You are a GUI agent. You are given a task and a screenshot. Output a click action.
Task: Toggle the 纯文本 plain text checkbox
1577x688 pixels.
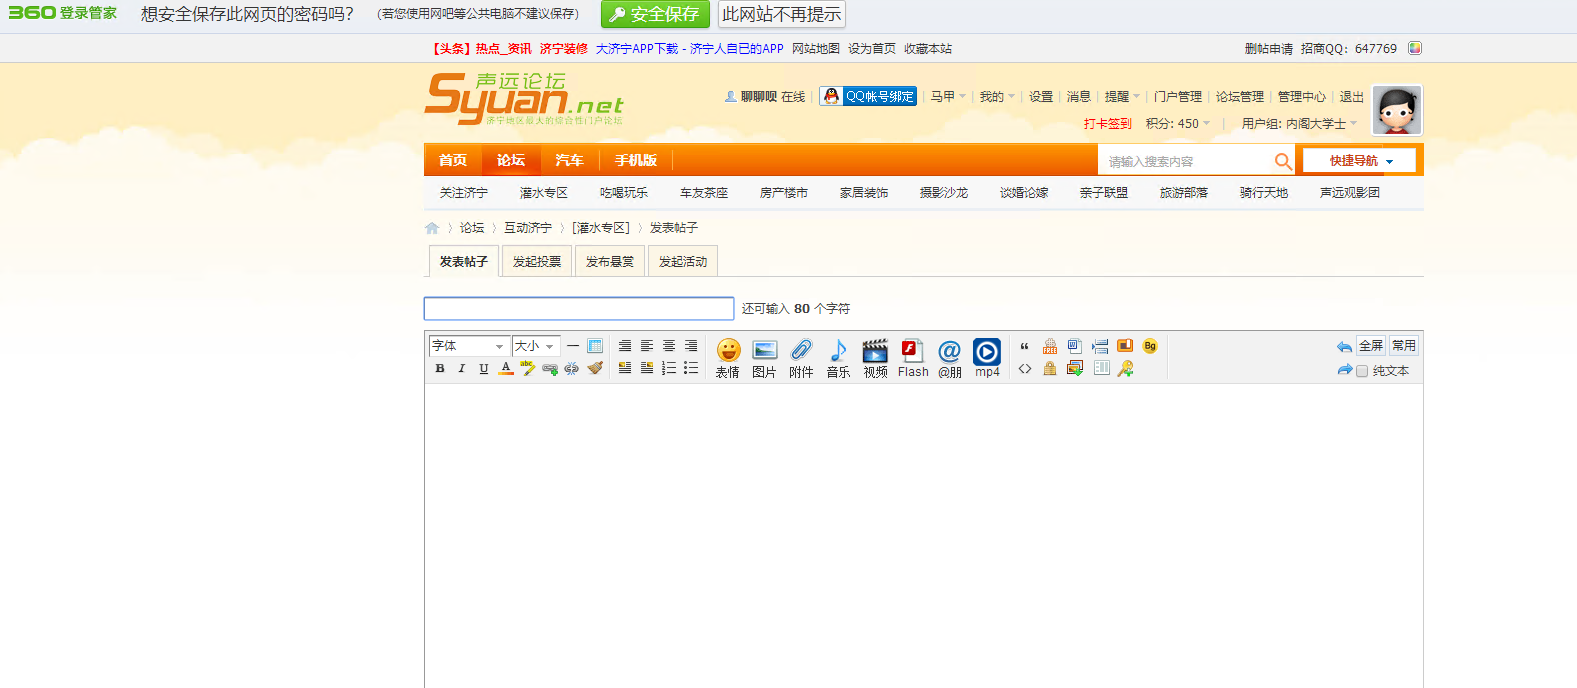pos(1362,371)
